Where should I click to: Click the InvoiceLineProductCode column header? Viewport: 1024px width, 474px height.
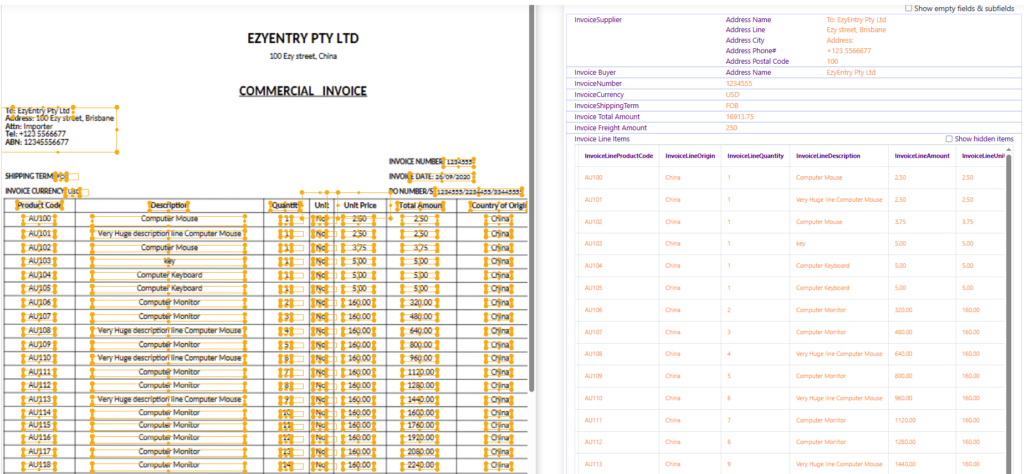coord(618,157)
